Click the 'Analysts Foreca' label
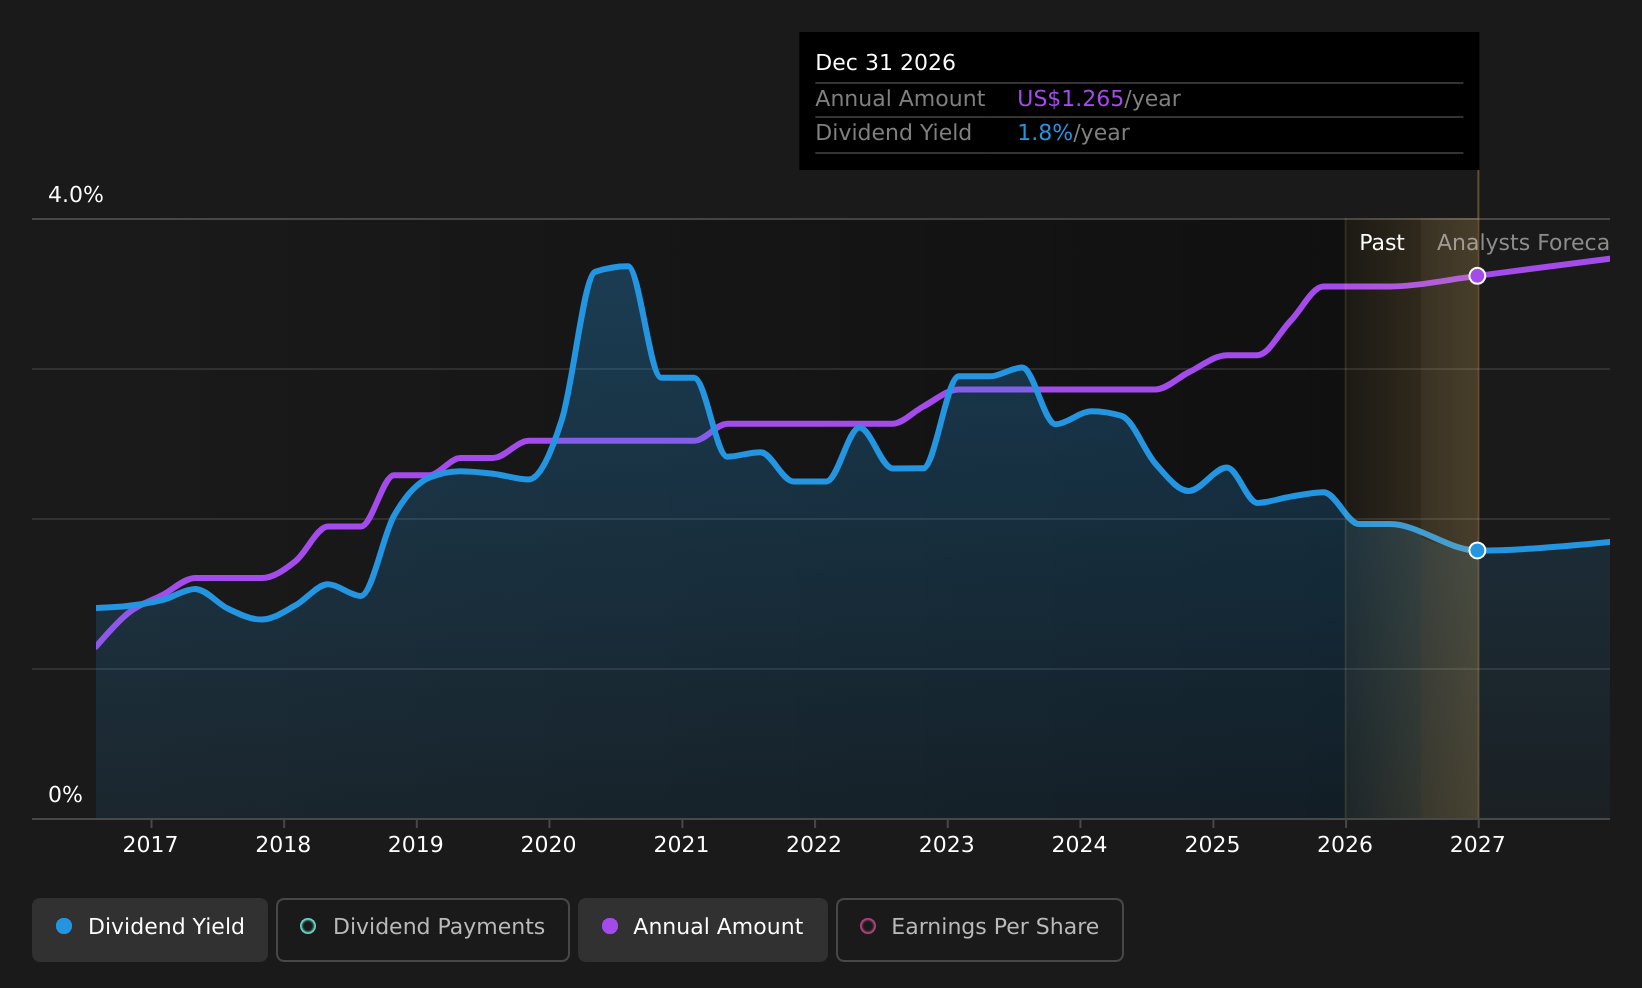Viewport: 1642px width, 988px height. [1523, 243]
